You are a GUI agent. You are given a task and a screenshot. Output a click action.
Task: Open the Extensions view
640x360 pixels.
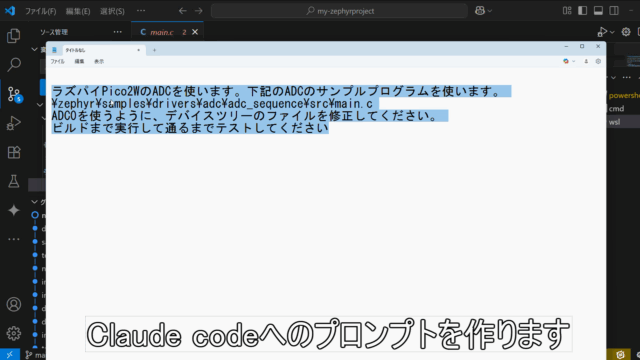(13, 153)
